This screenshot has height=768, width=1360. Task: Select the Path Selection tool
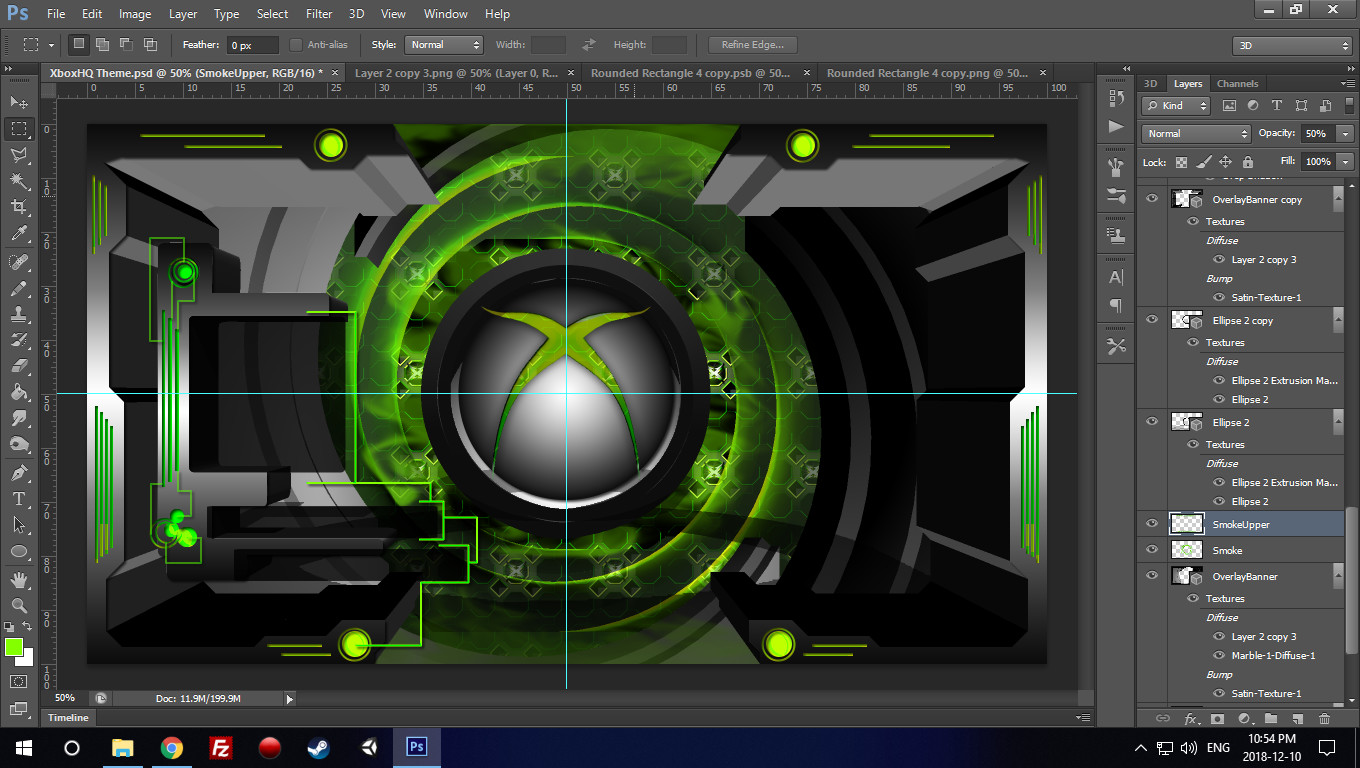click(19, 524)
